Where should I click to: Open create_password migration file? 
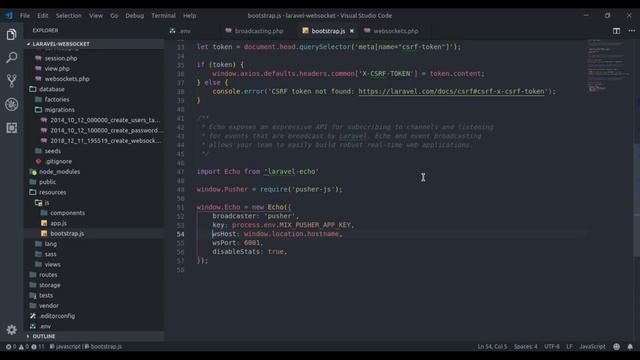click(106, 130)
